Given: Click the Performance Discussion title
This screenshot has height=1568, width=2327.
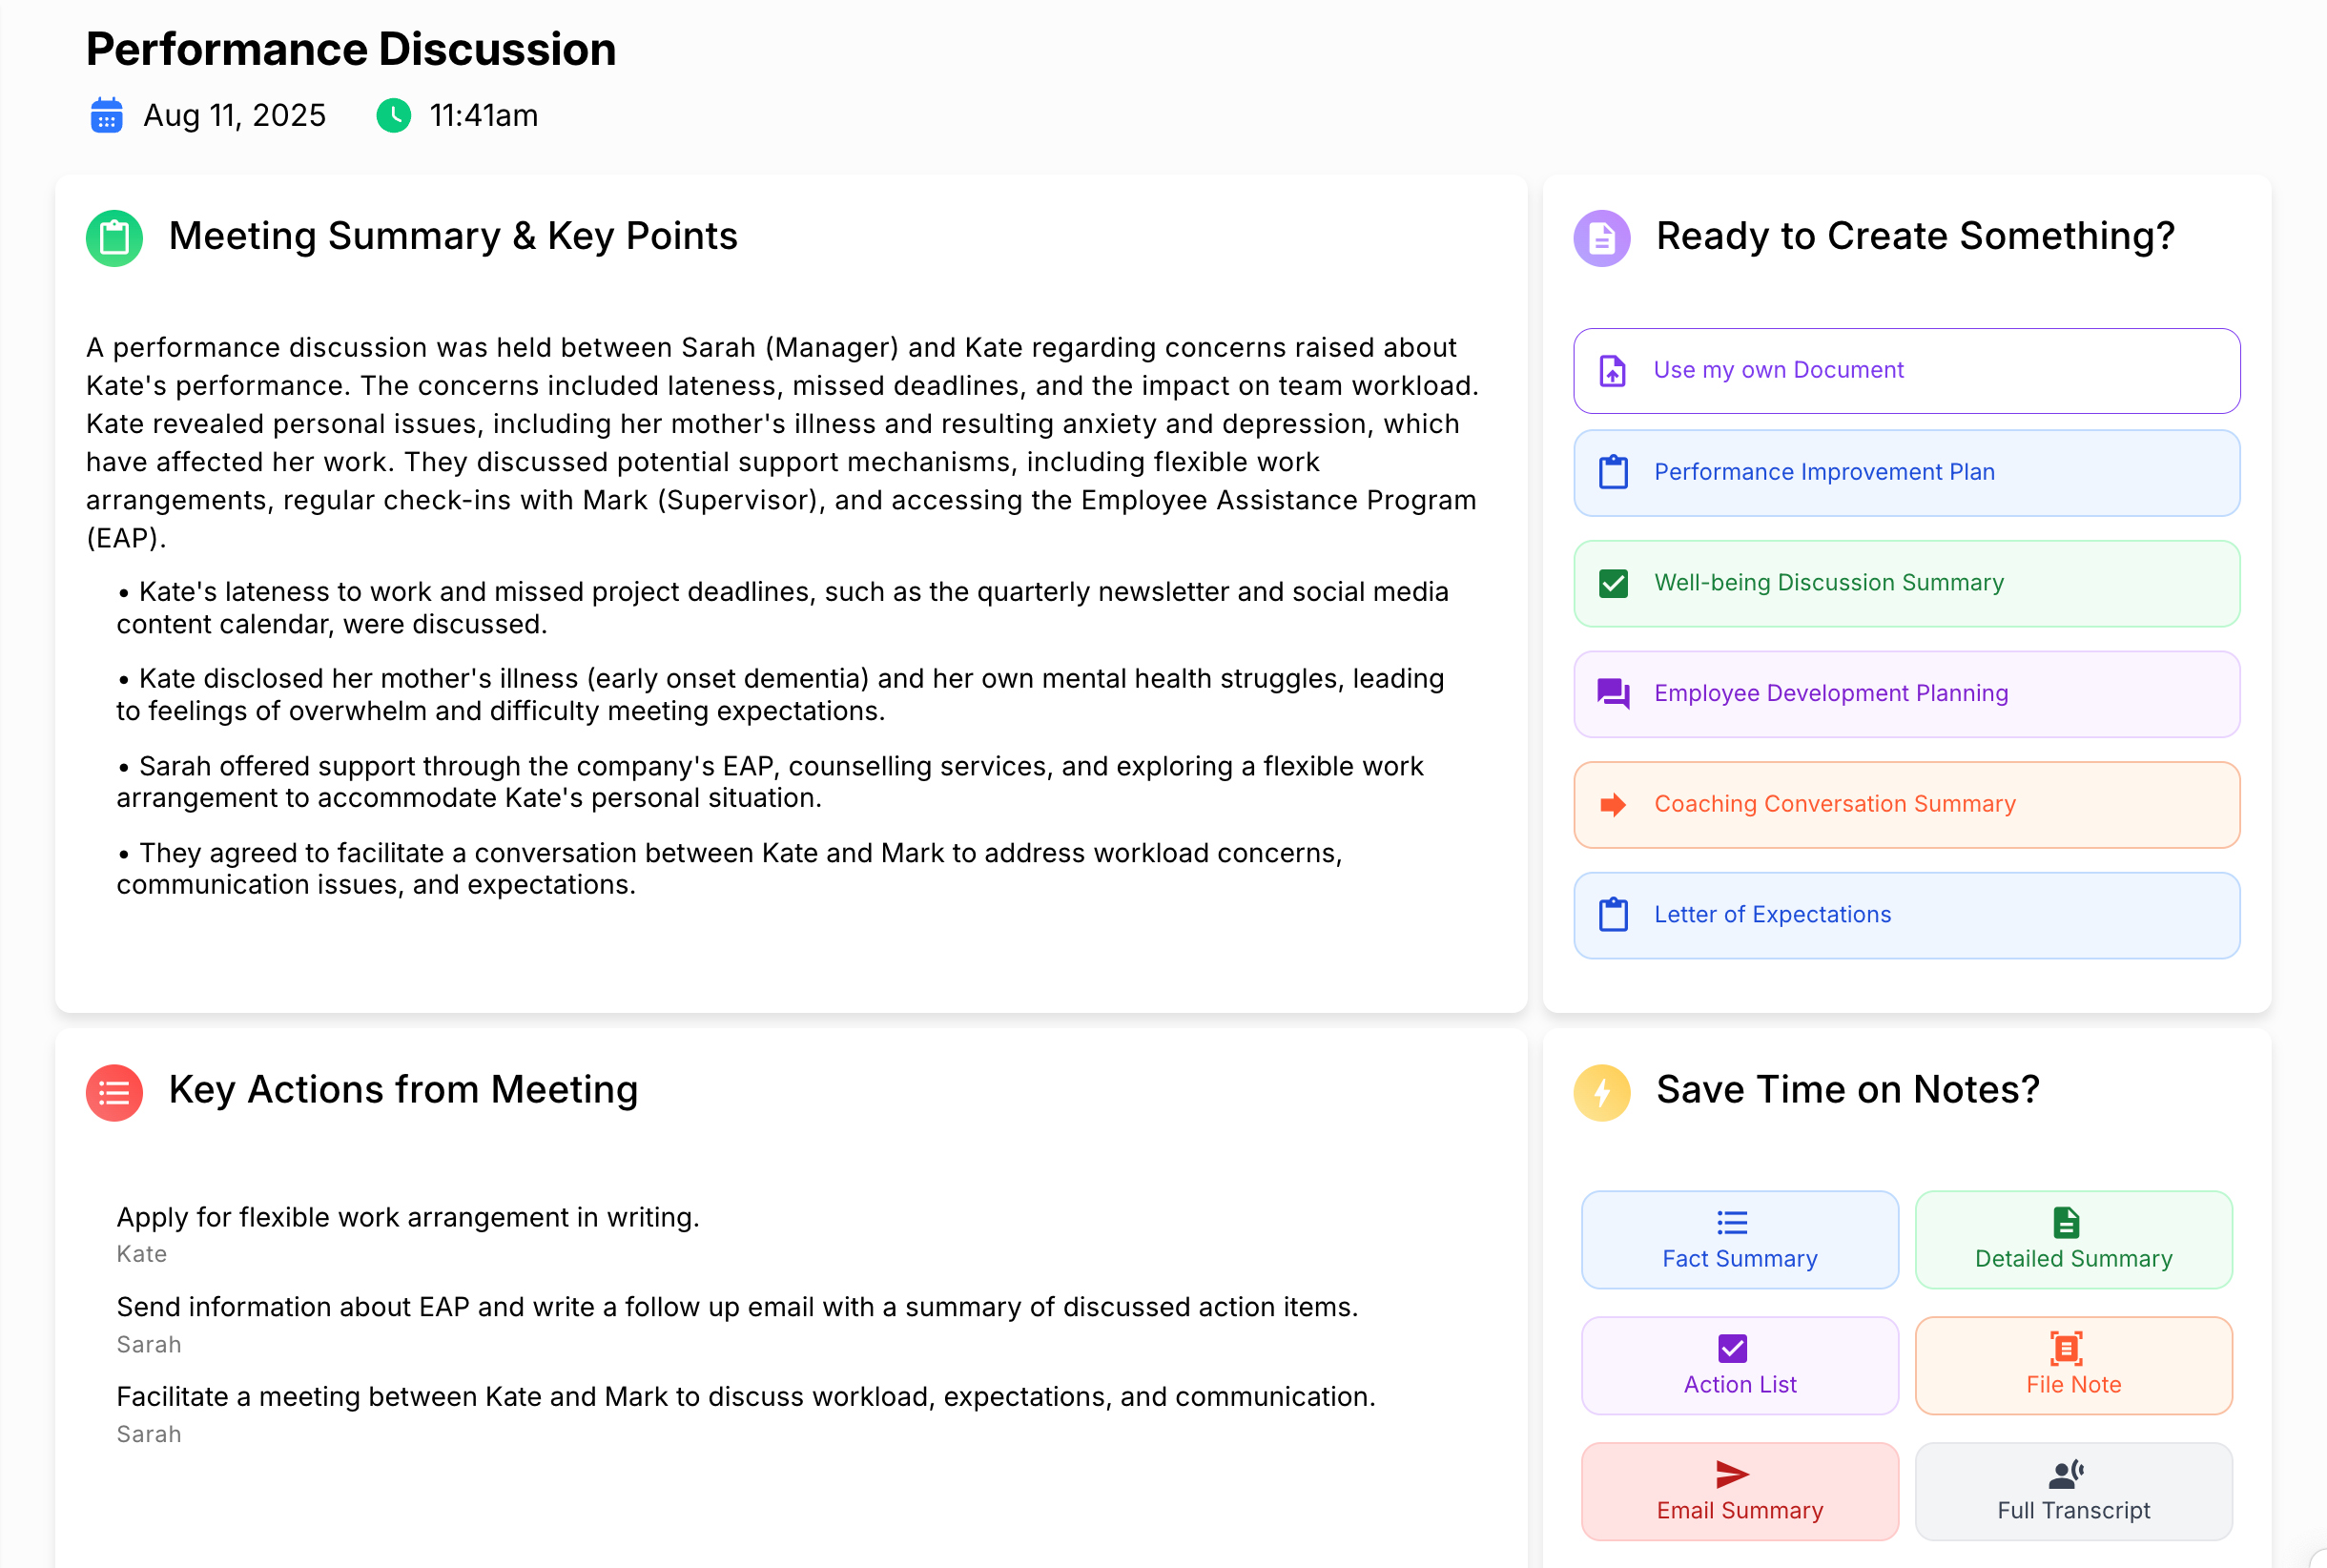Looking at the screenshot, I should point(350,49).
